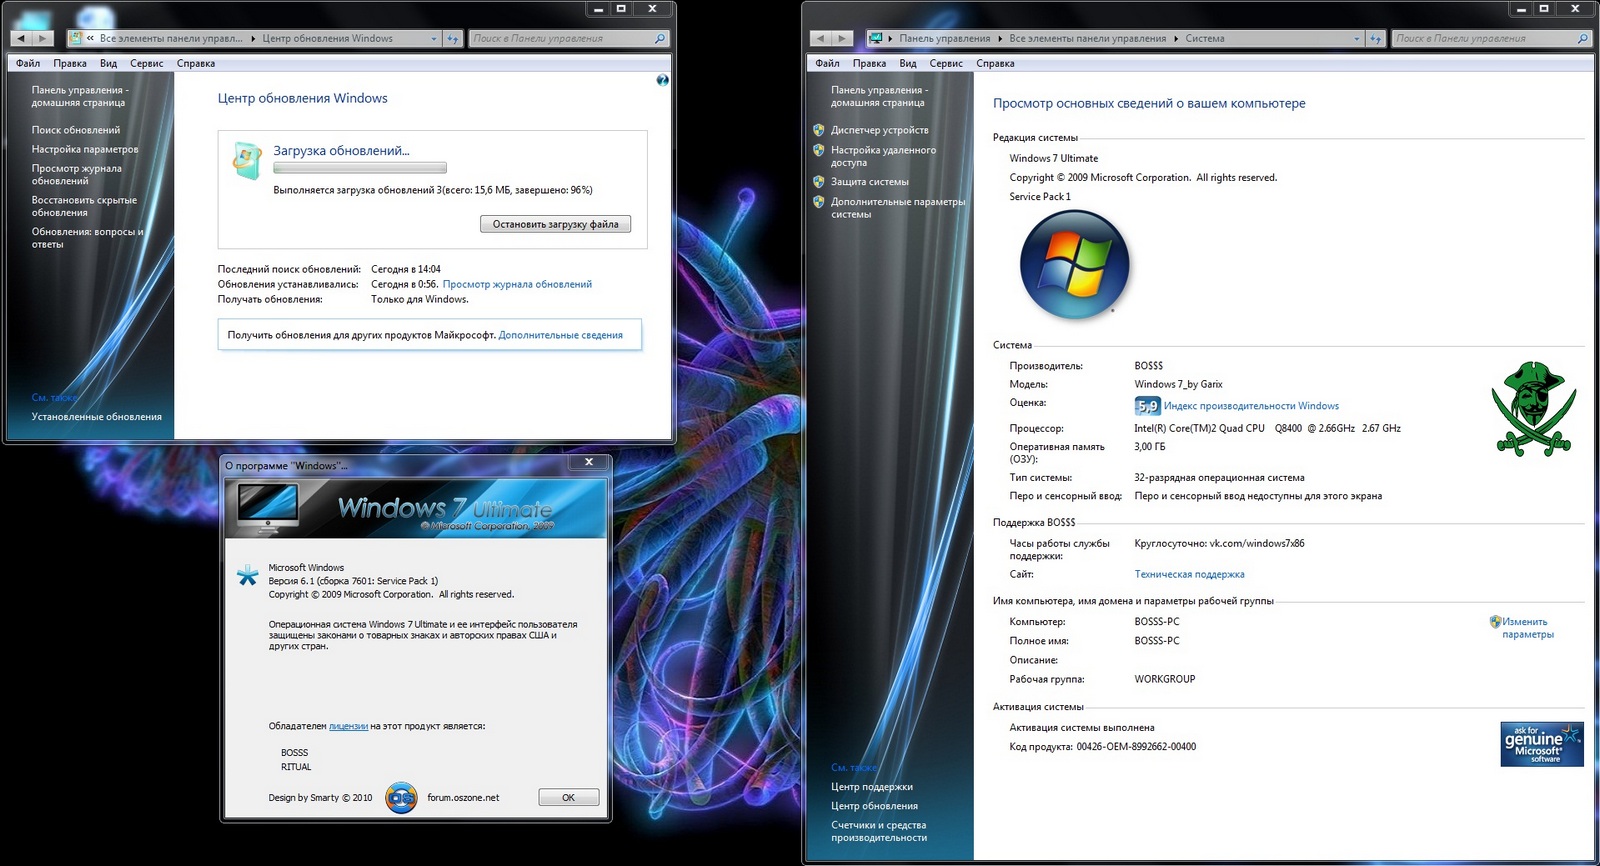Click Остановить загрузку файла button
Image resolution: width=1600 pixels, height=866 pixels.
[x=555, y=224]
